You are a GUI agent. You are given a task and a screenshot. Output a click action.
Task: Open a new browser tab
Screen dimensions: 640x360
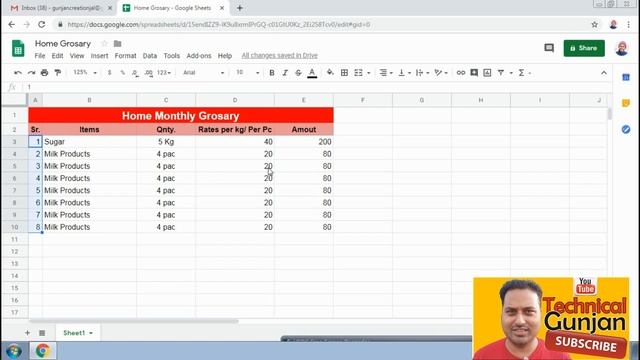click(240, 8)
